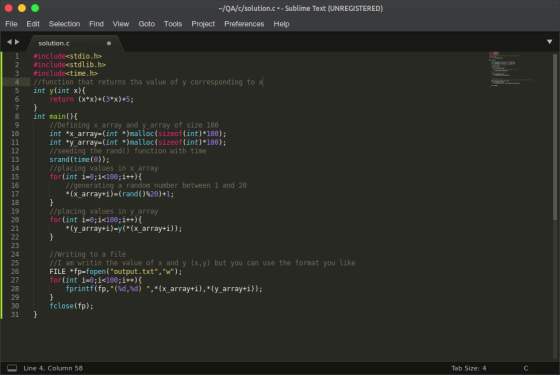Open the Selection menu
The height and width of the screenshot is (375, 560).
[x=64, y=24]
